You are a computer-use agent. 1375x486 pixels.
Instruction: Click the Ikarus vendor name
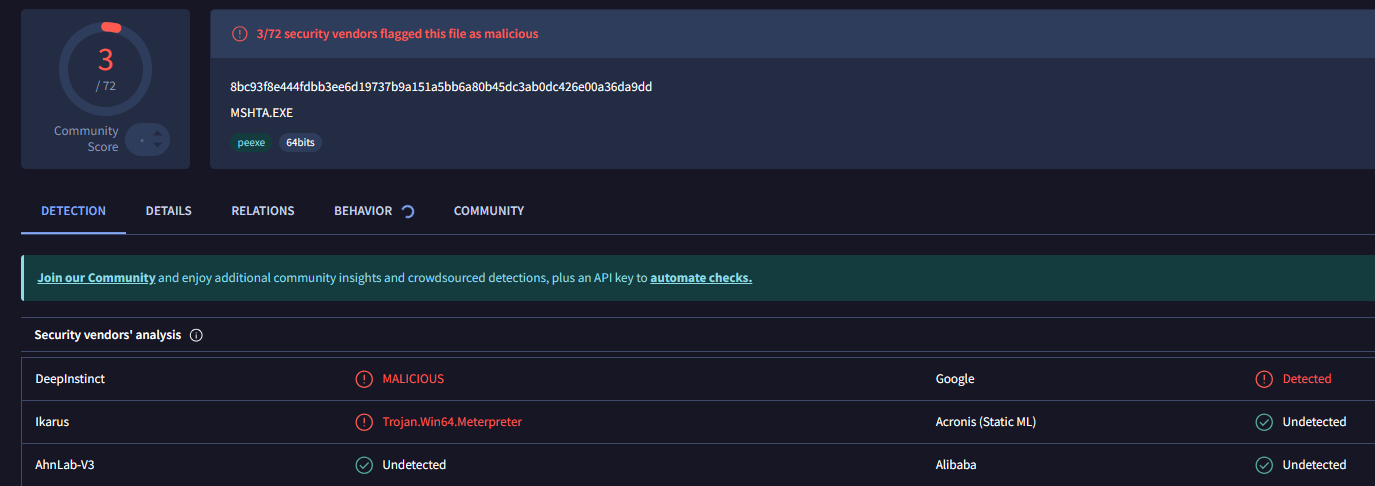pyautogui.click(x=52, y=422)
